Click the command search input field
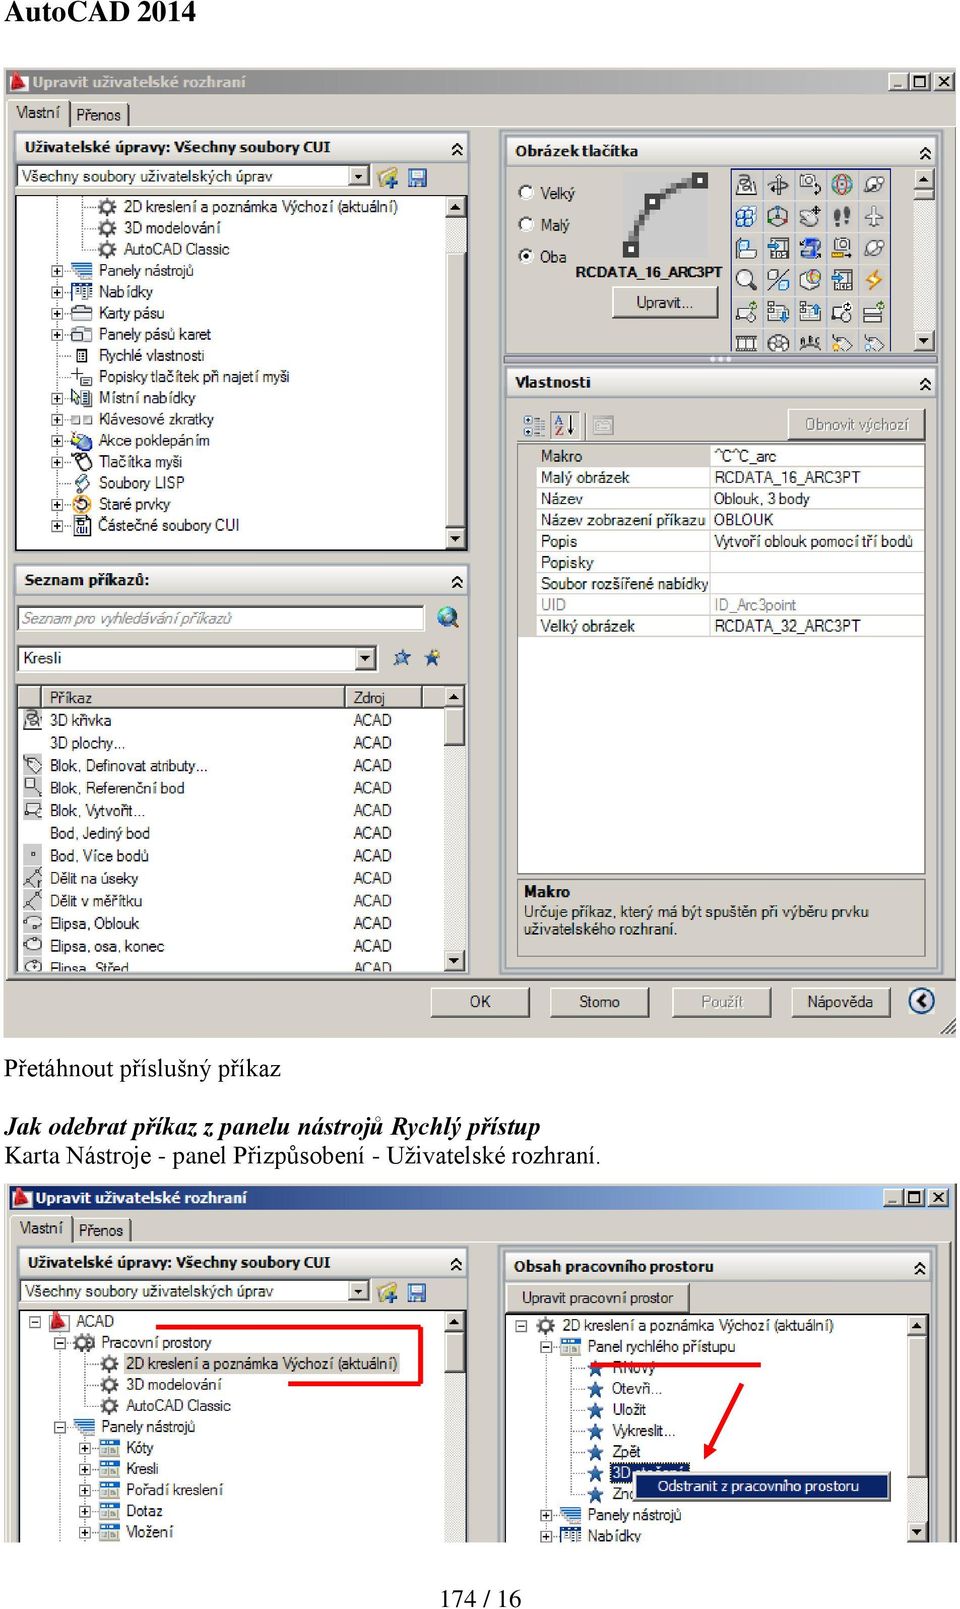 [x=221, y=618]
